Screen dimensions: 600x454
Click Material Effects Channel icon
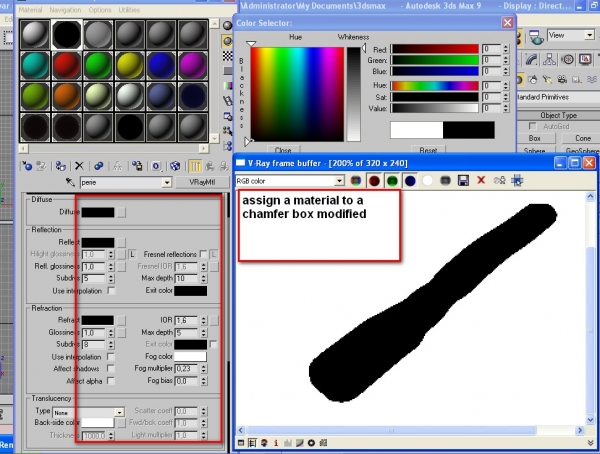156,166
